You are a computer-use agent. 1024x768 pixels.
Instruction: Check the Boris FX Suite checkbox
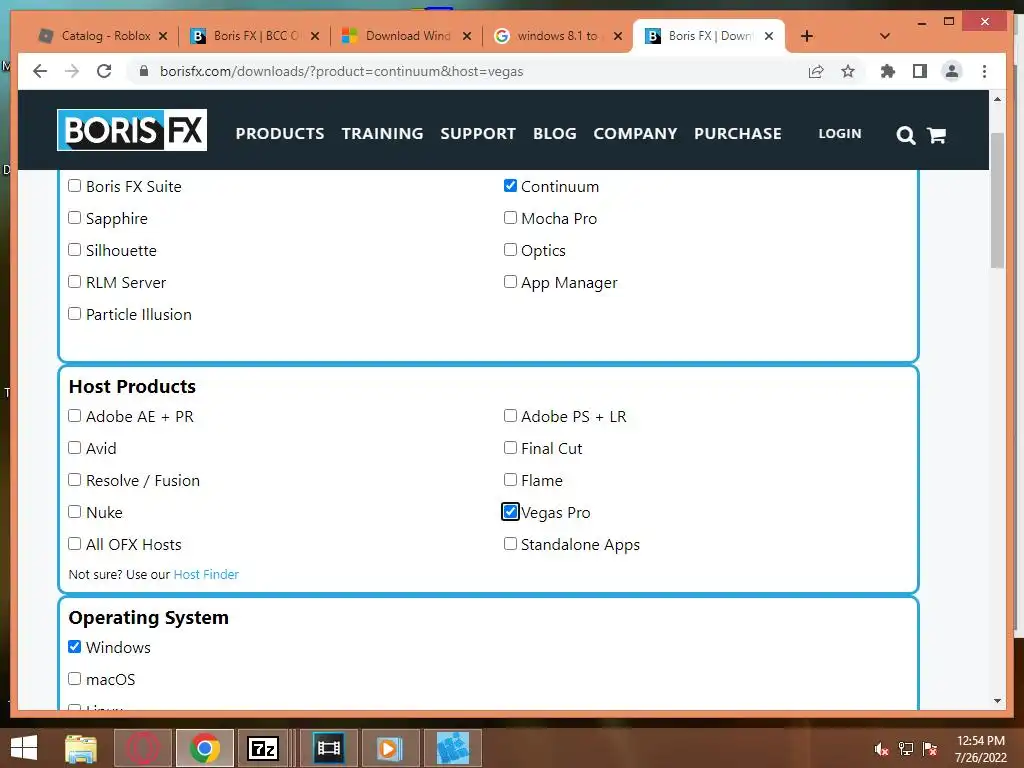pyautogui.click(x=74, y=186)
